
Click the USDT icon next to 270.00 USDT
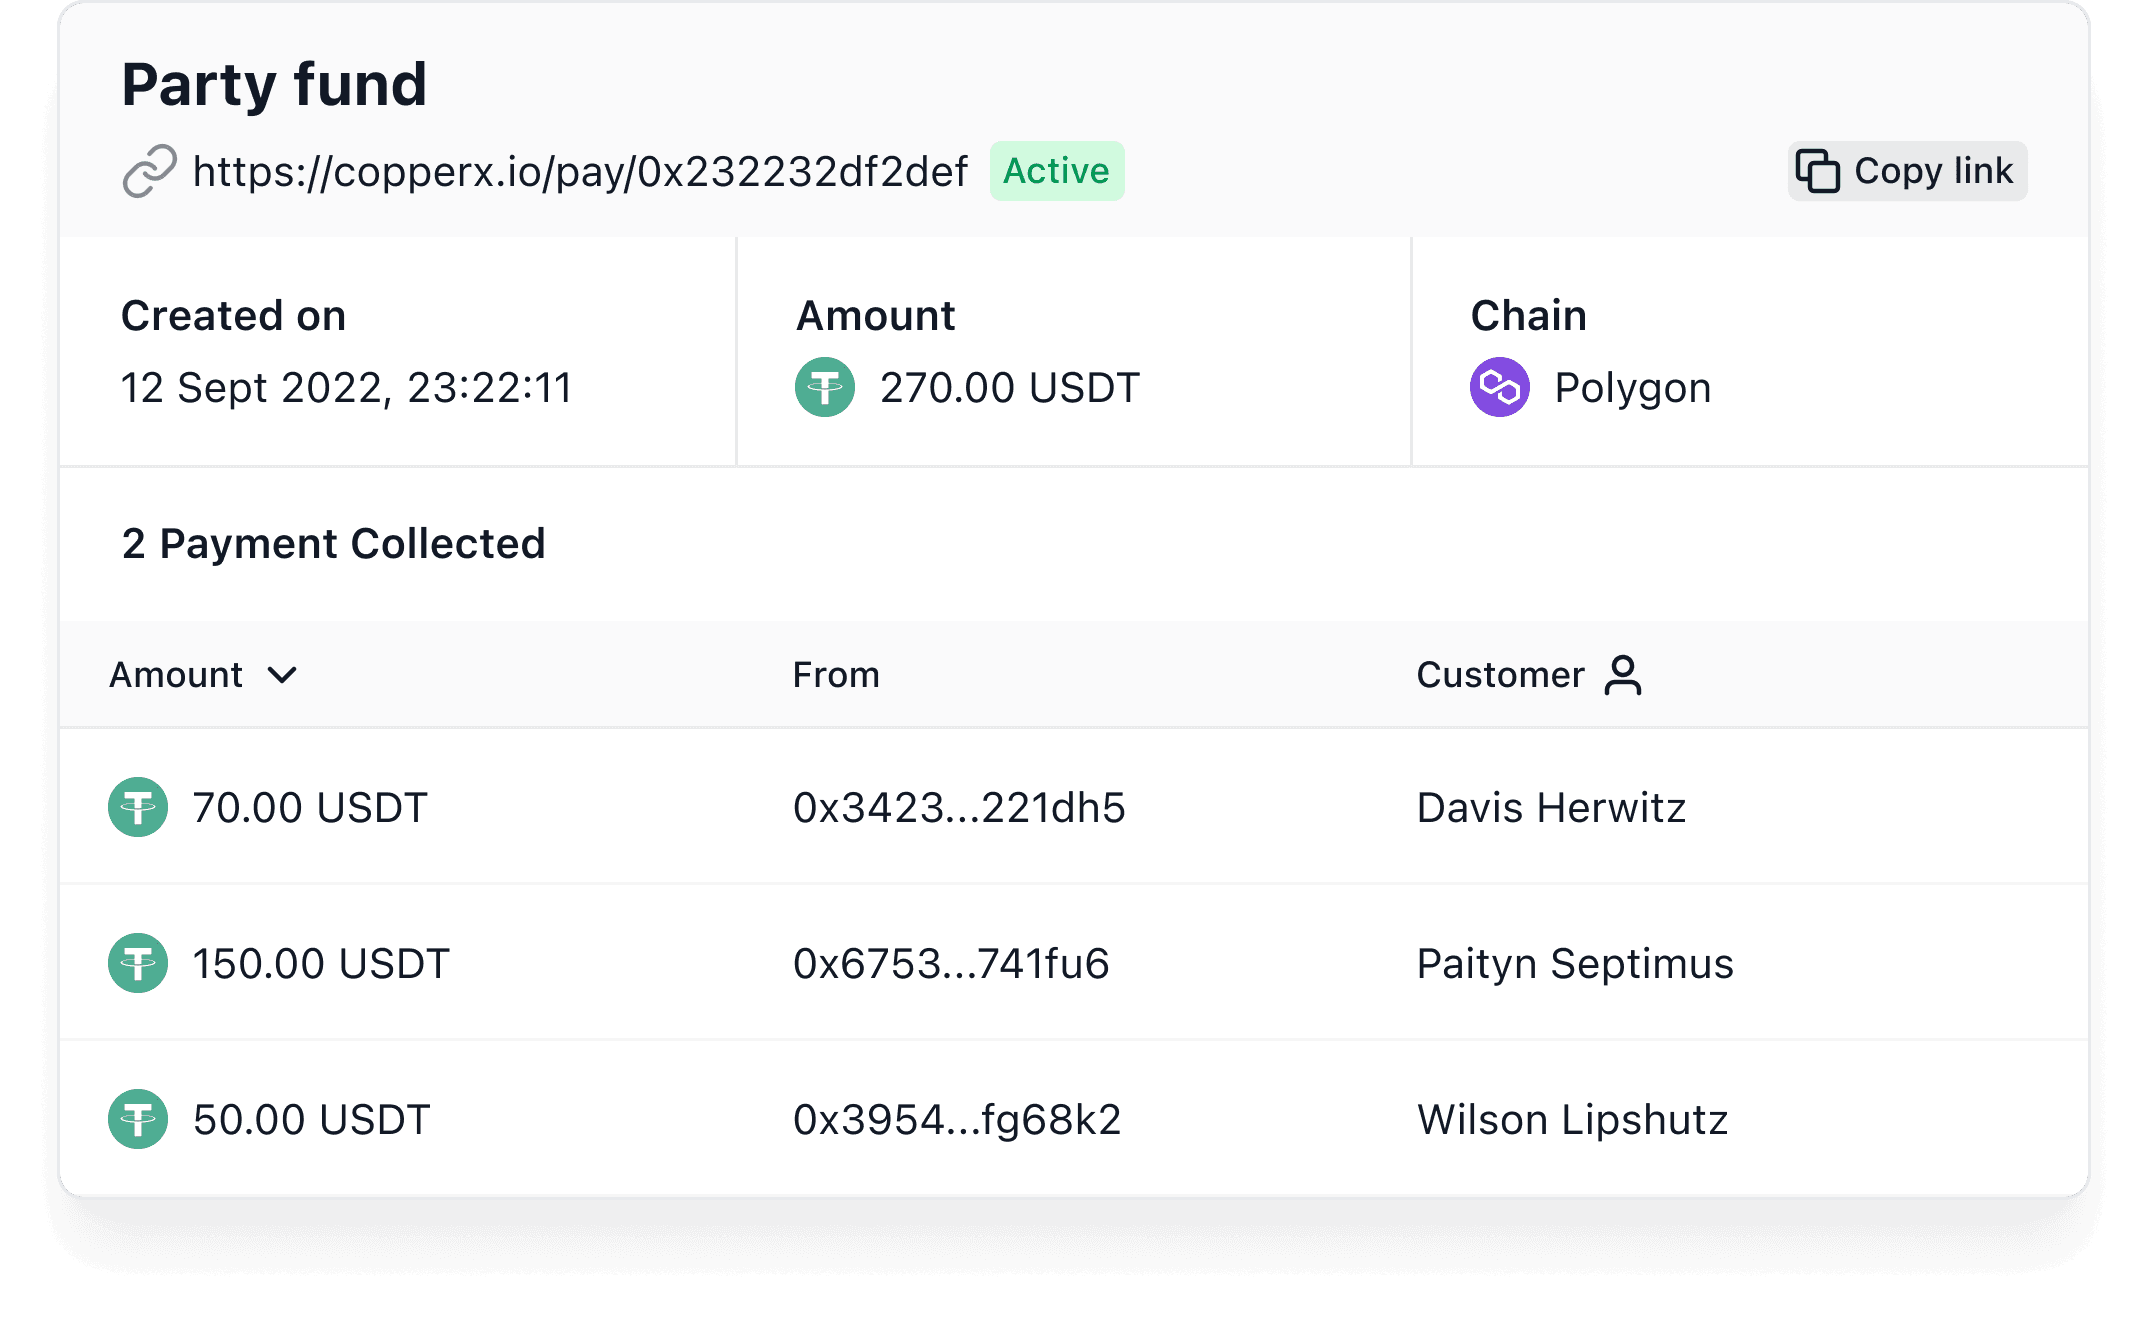coord(825,387)
